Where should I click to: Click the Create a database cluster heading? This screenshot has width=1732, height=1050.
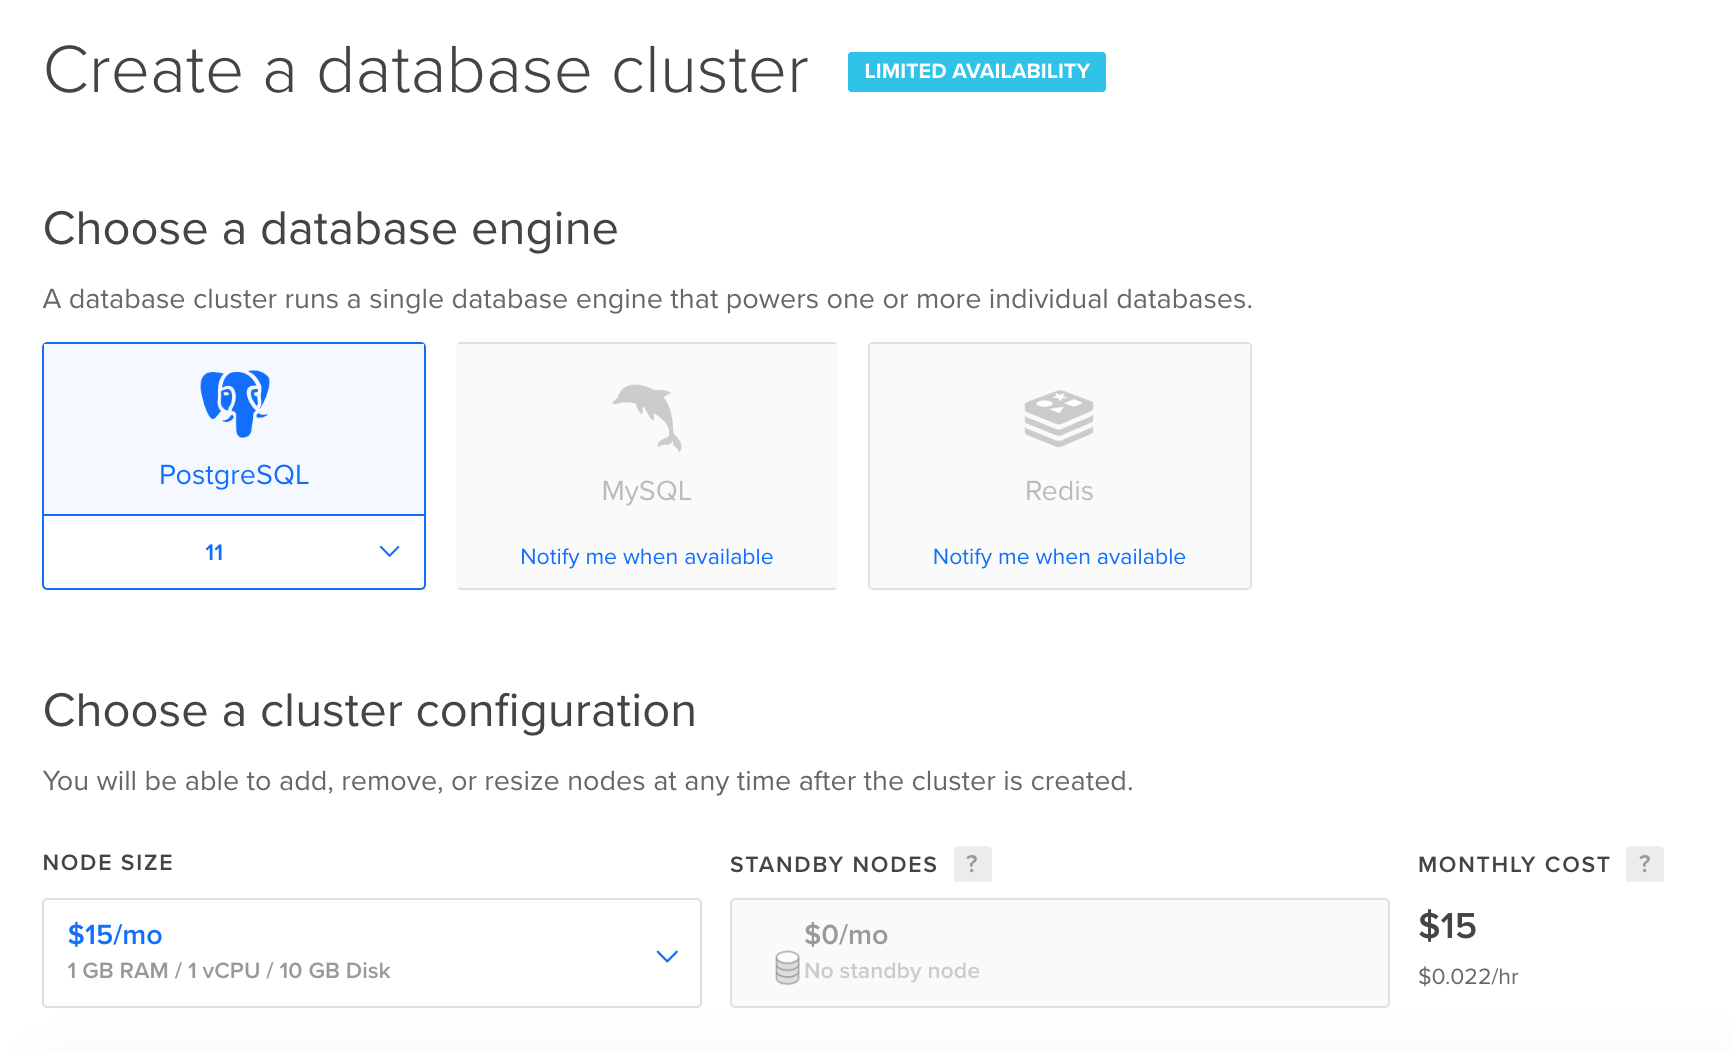[426, 71]
